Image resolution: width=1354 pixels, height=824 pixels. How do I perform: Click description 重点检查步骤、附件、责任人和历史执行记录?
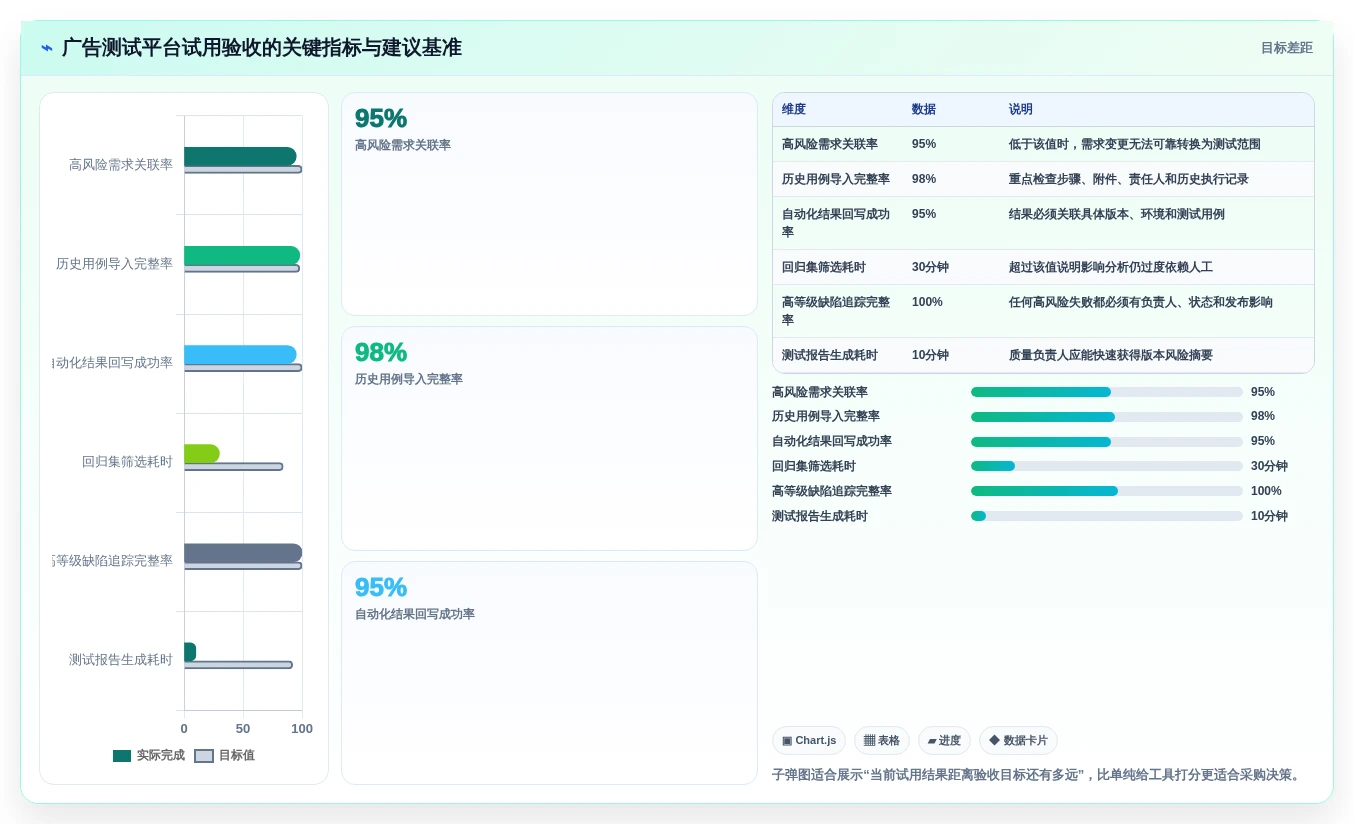1129,179
